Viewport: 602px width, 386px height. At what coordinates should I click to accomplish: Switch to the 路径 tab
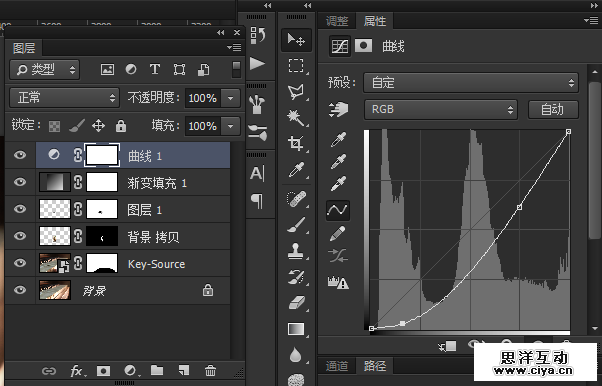(x=375, y=366)
